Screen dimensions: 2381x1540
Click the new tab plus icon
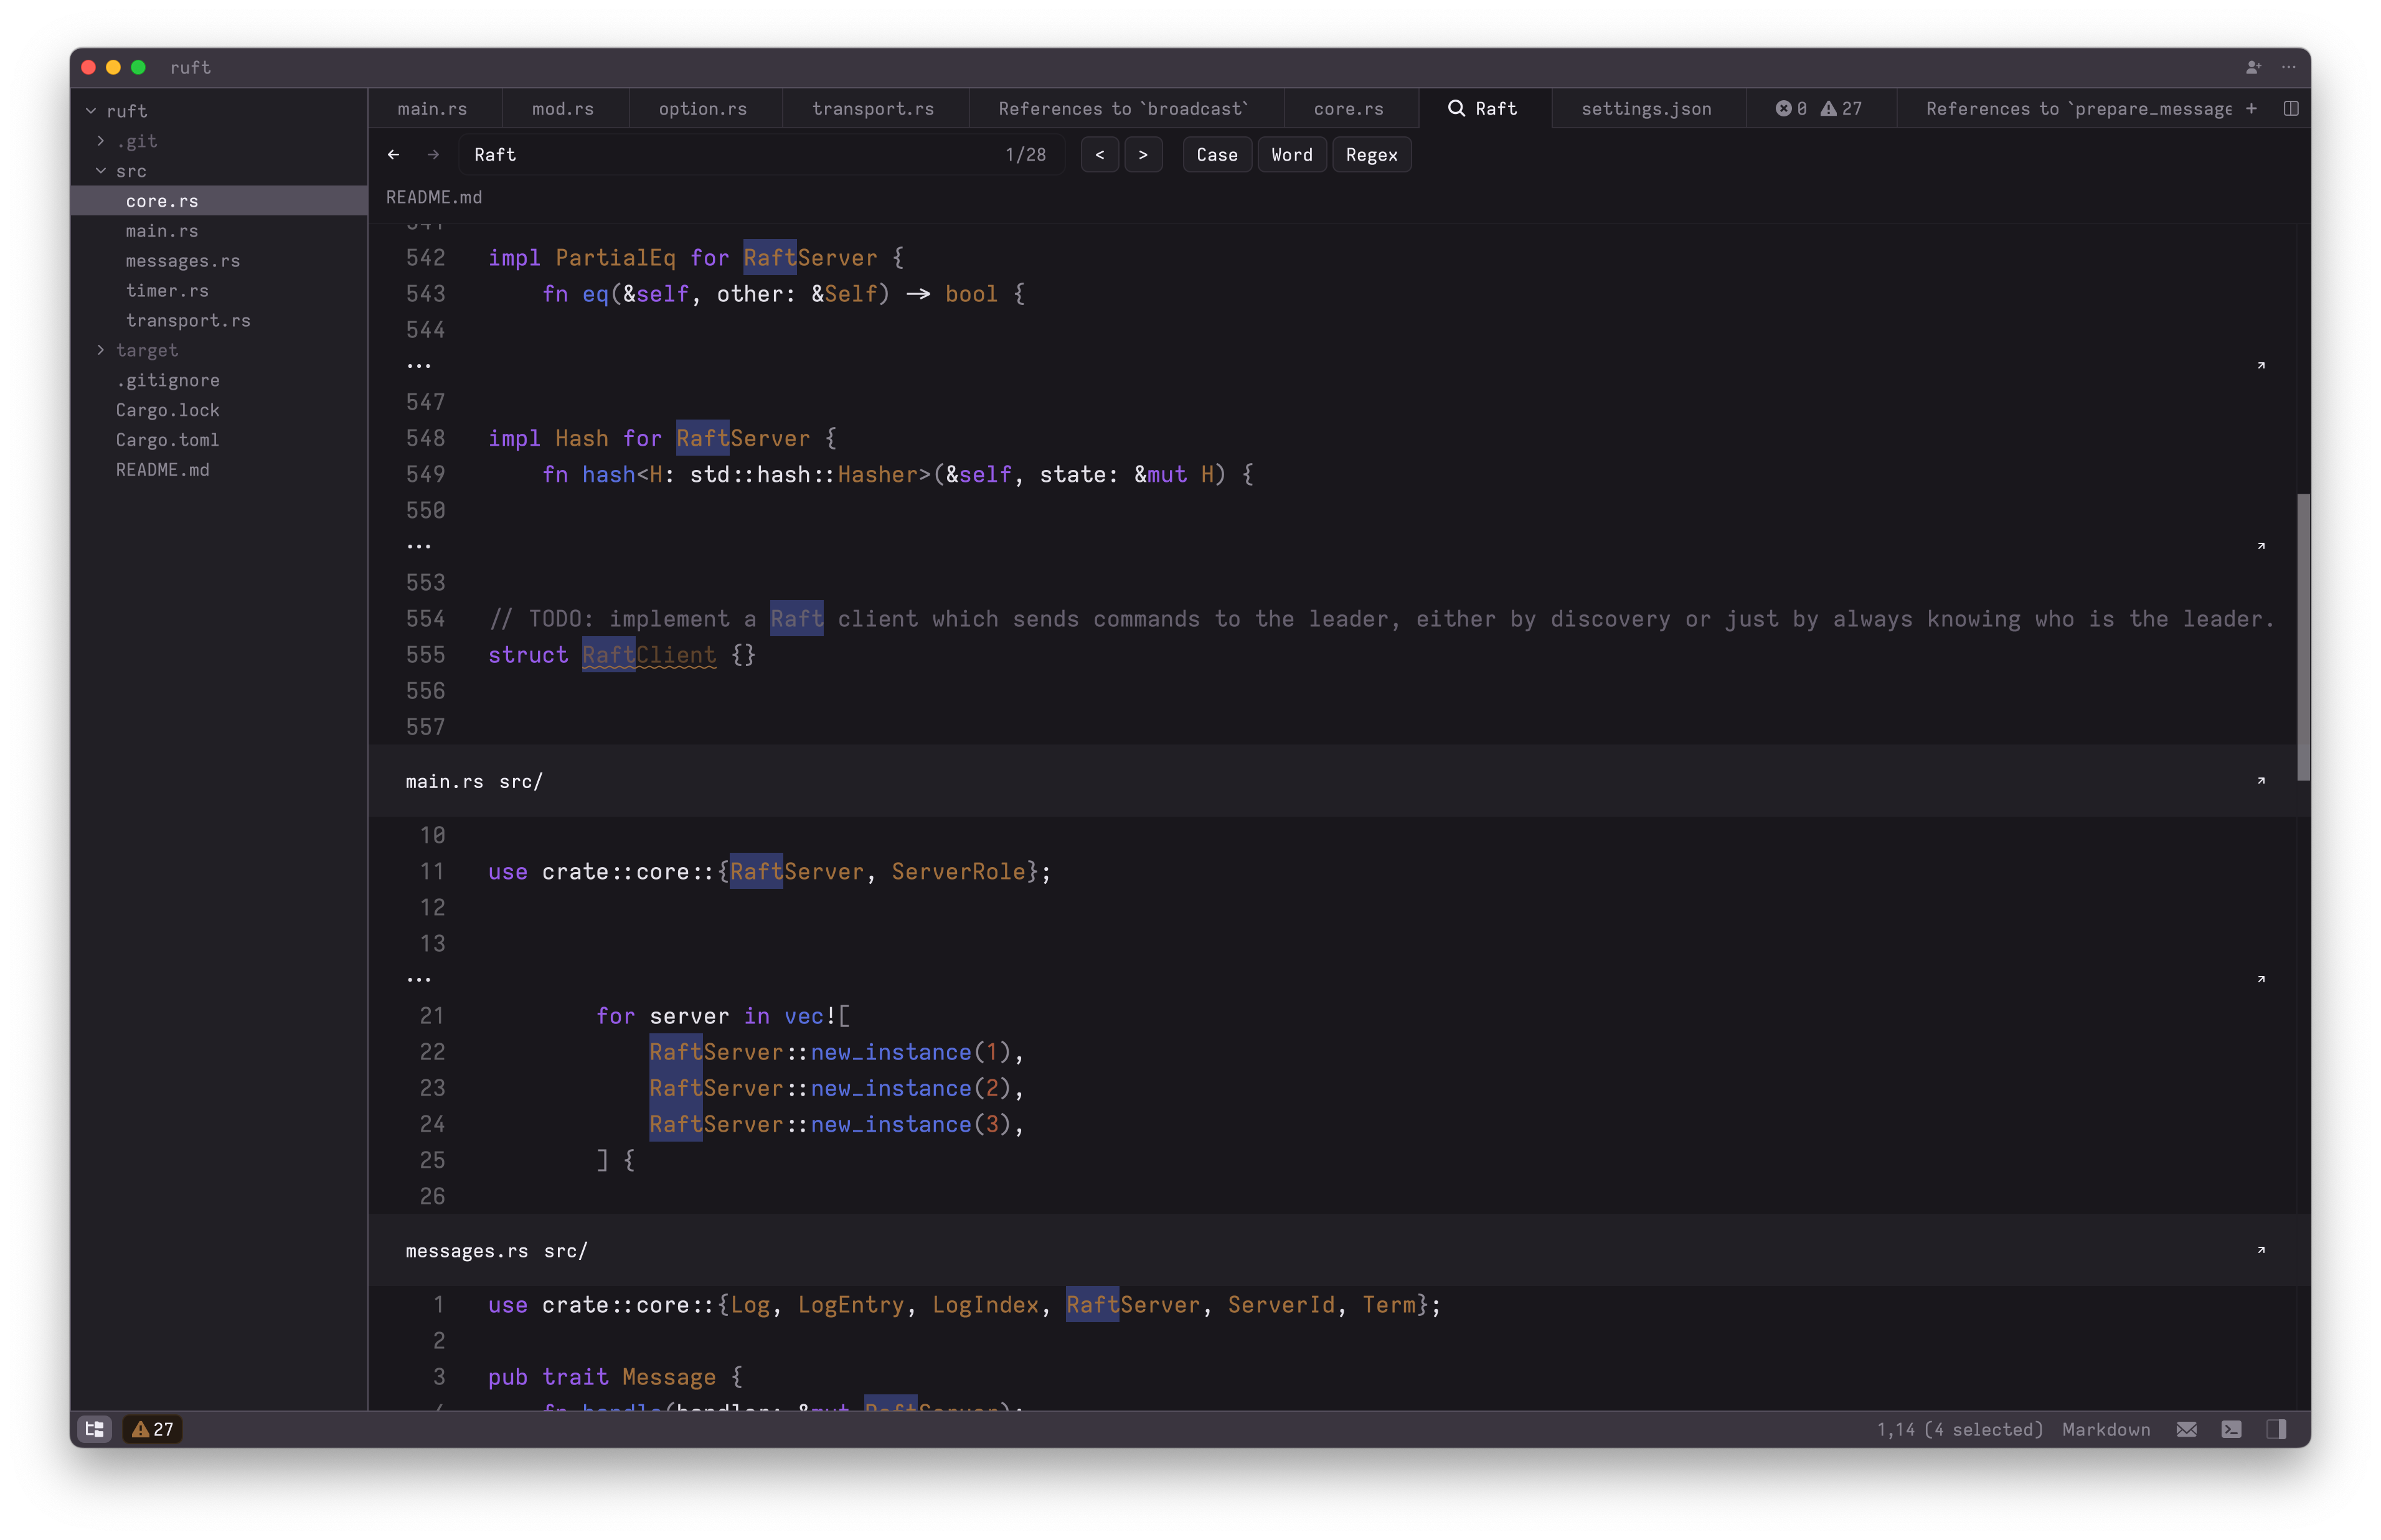coord(2251,108)
